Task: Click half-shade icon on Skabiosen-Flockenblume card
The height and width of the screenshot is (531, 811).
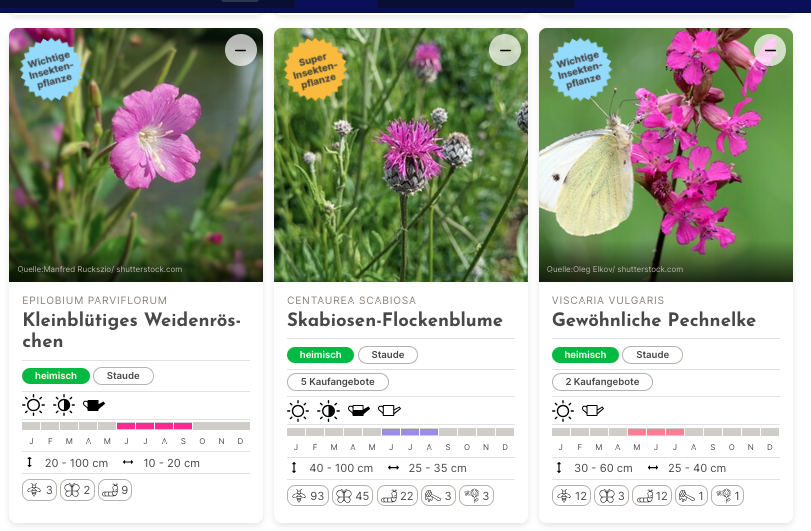Action: [x=328, y=411]
